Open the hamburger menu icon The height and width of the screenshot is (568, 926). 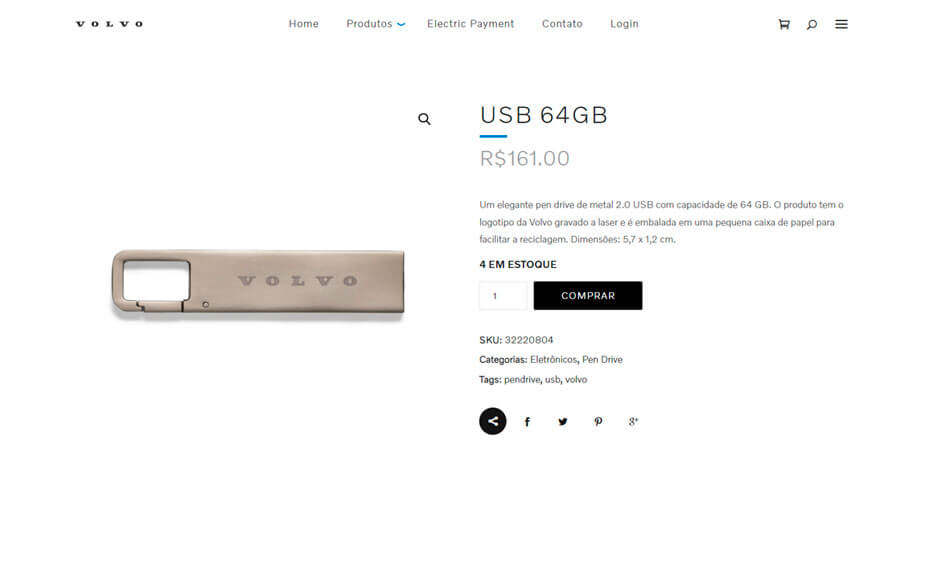coord(841,24)
